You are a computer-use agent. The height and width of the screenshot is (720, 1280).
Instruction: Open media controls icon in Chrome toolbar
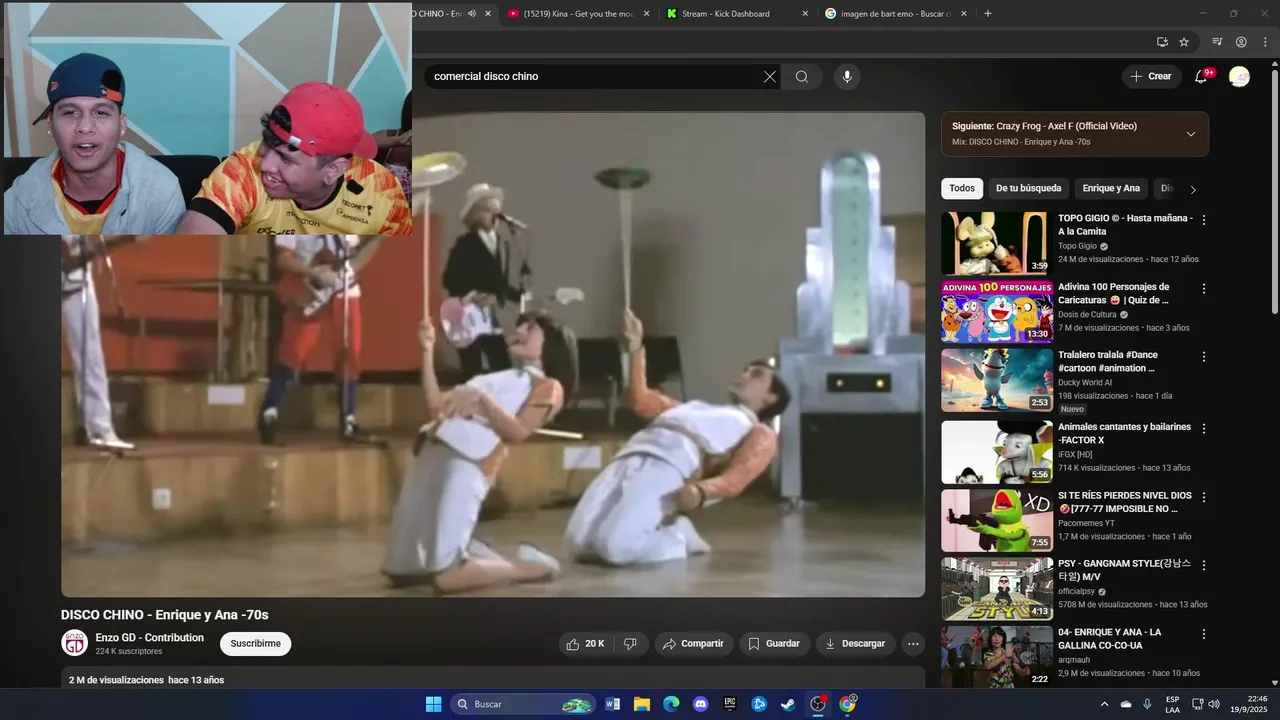[1217, 42]
